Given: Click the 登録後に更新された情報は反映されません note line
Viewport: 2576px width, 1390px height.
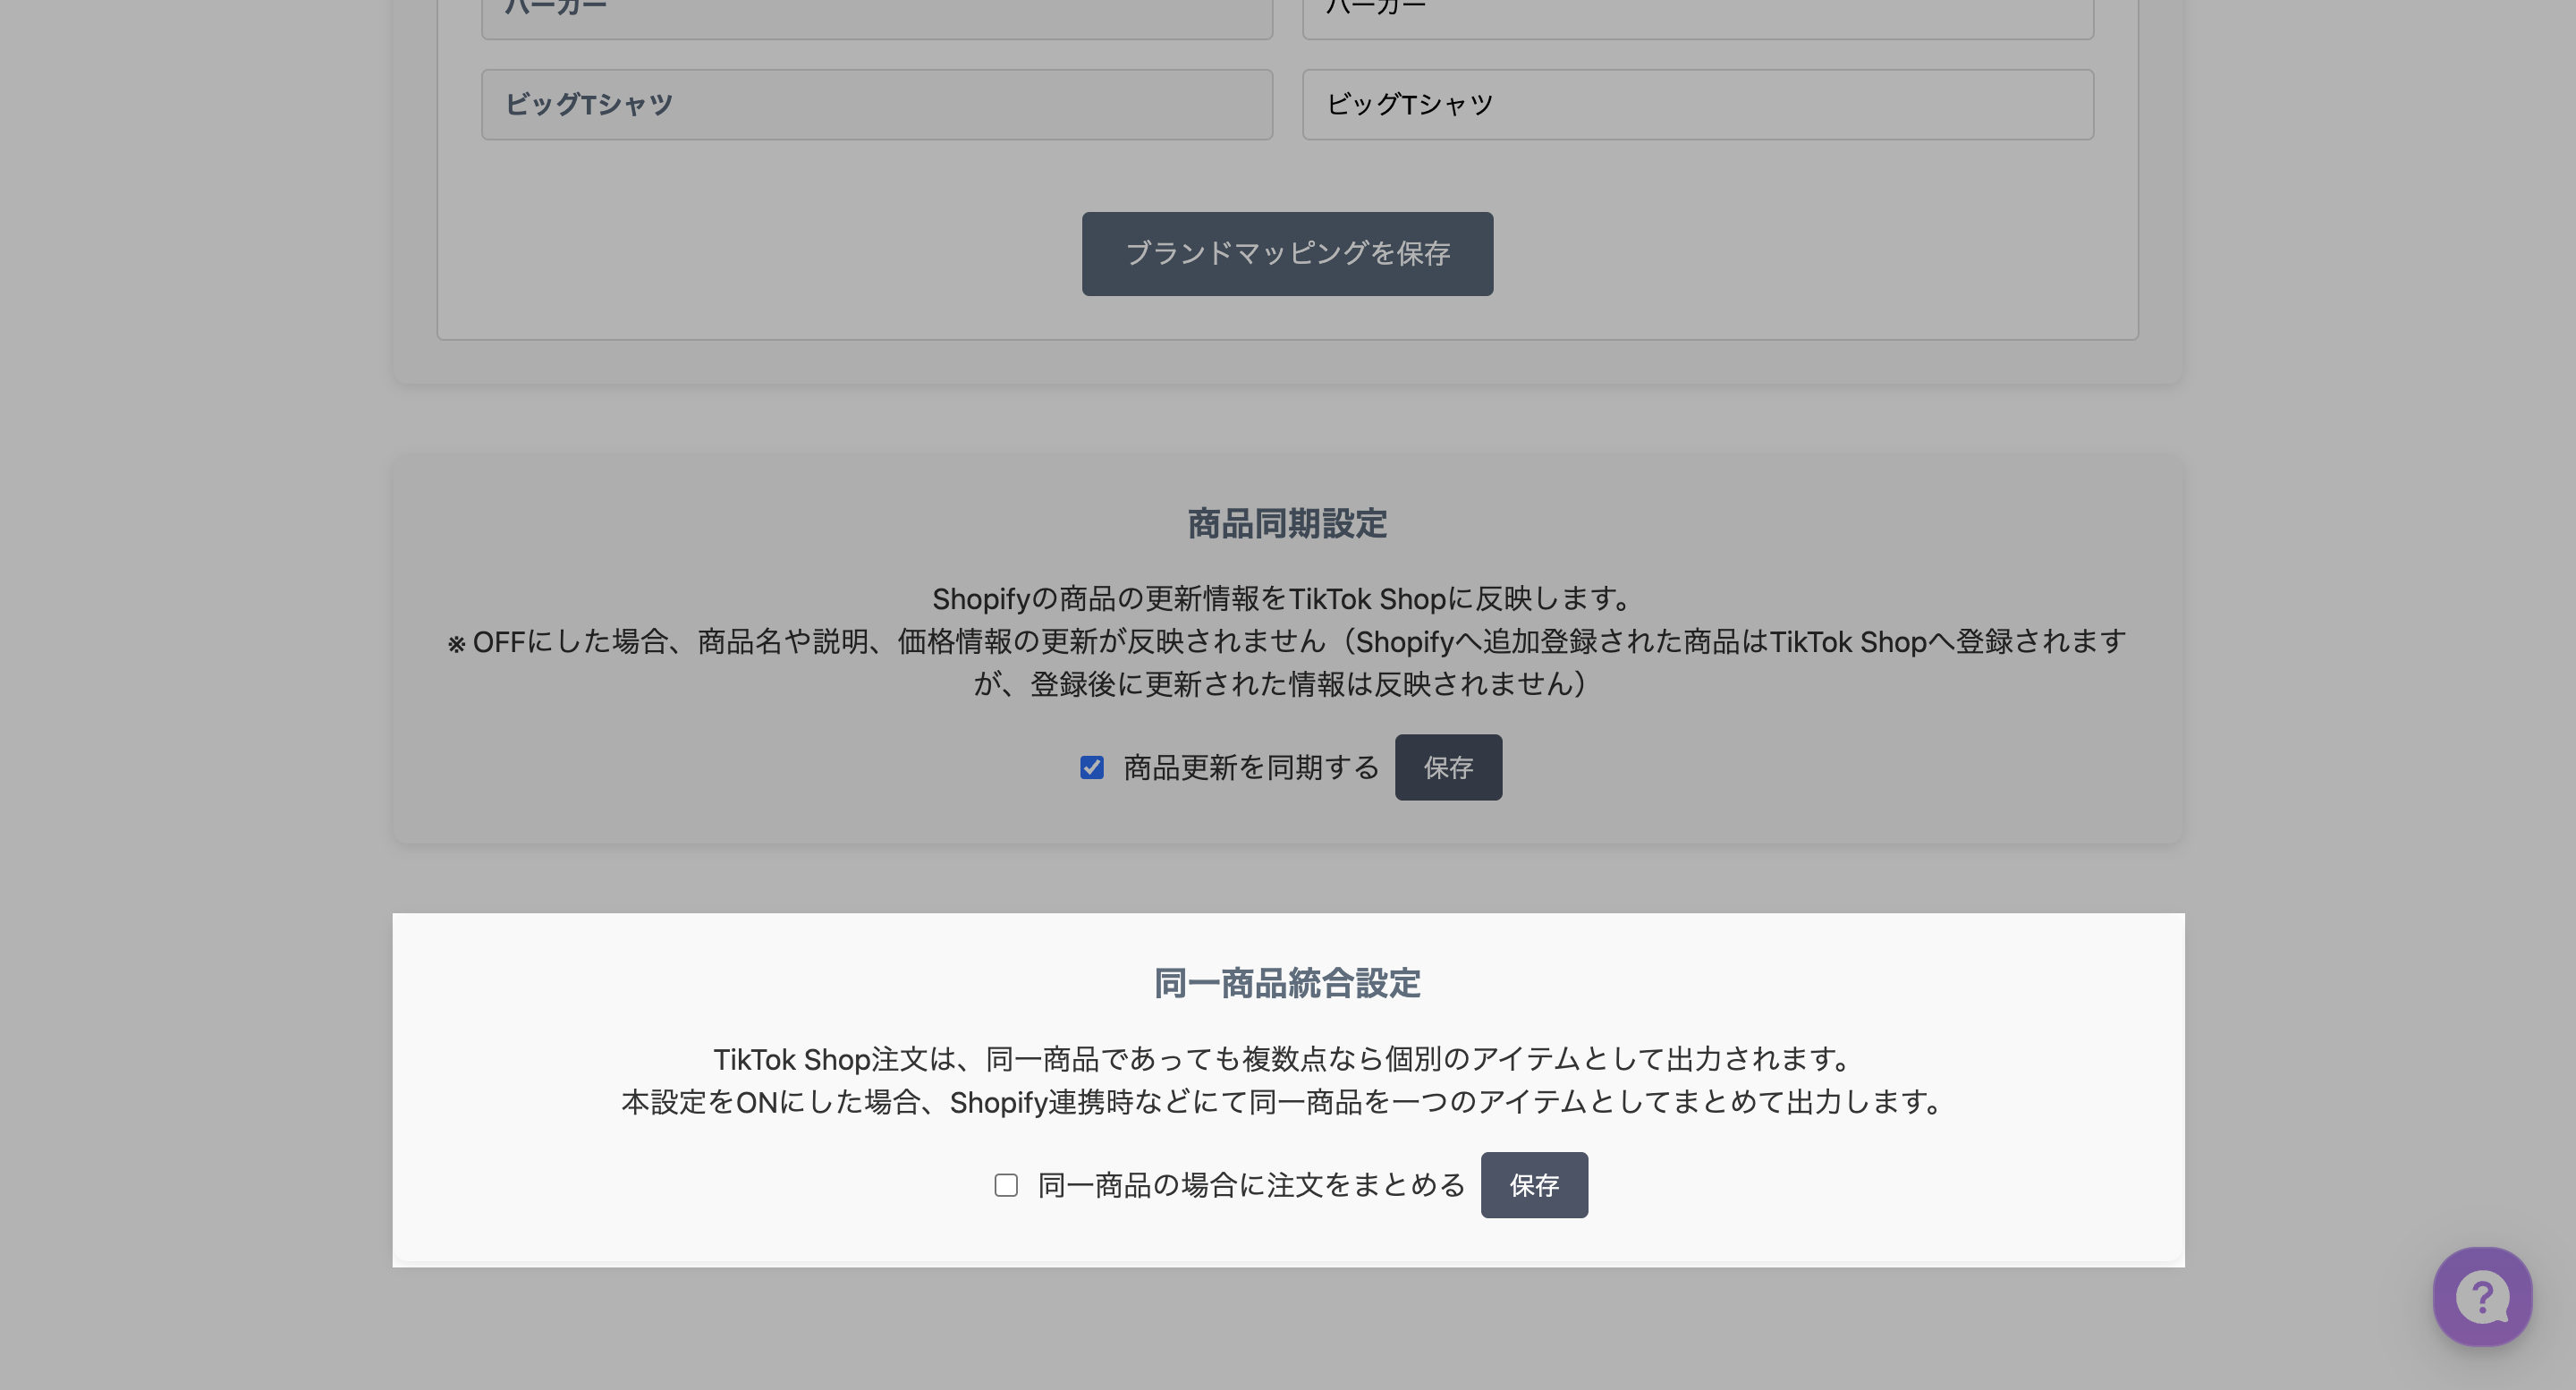Looking at the screenshot, I should [x=1282, y=685].
